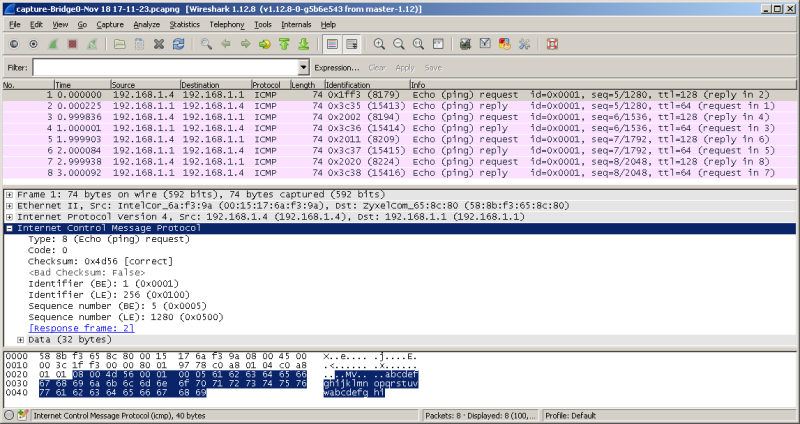This screenshot has height=424, width=800.
Task: Open a capture file via the folder icon
Action: point(119,44)
